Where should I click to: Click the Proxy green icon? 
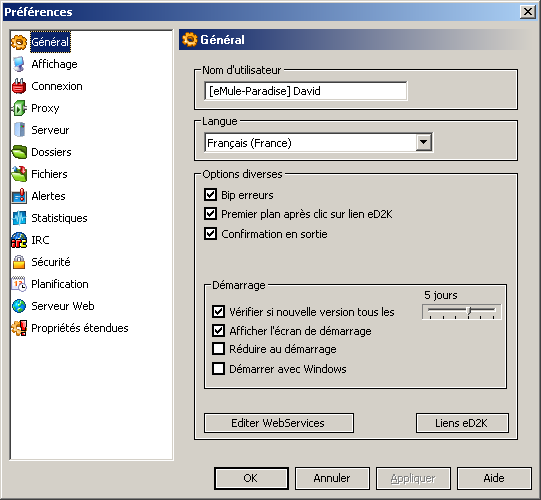coord(19,108)
